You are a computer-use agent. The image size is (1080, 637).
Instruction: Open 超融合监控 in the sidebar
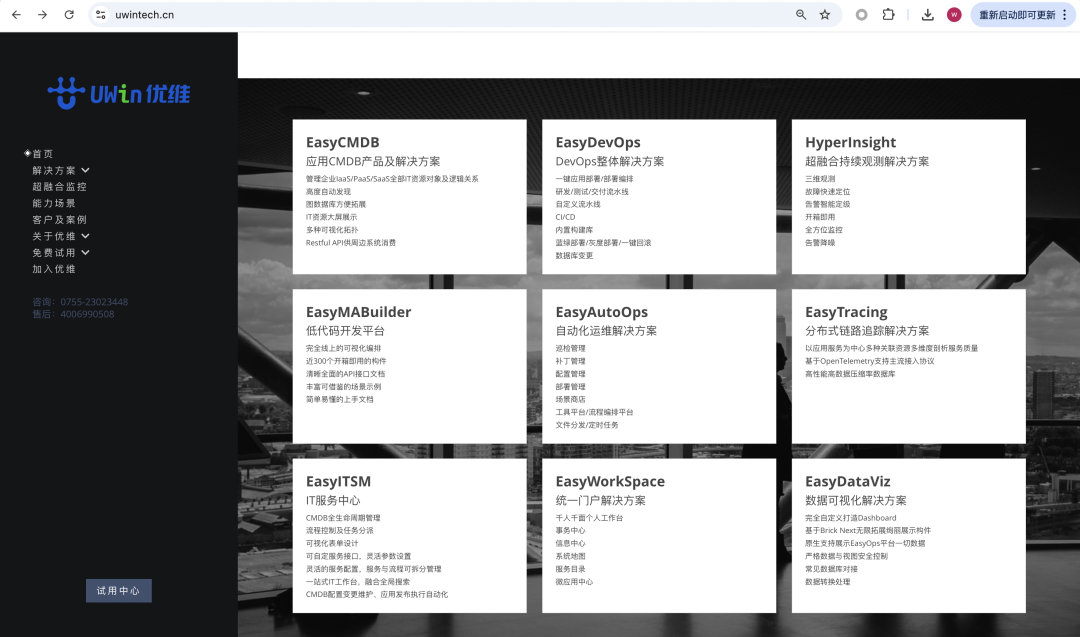pos(59,187)
